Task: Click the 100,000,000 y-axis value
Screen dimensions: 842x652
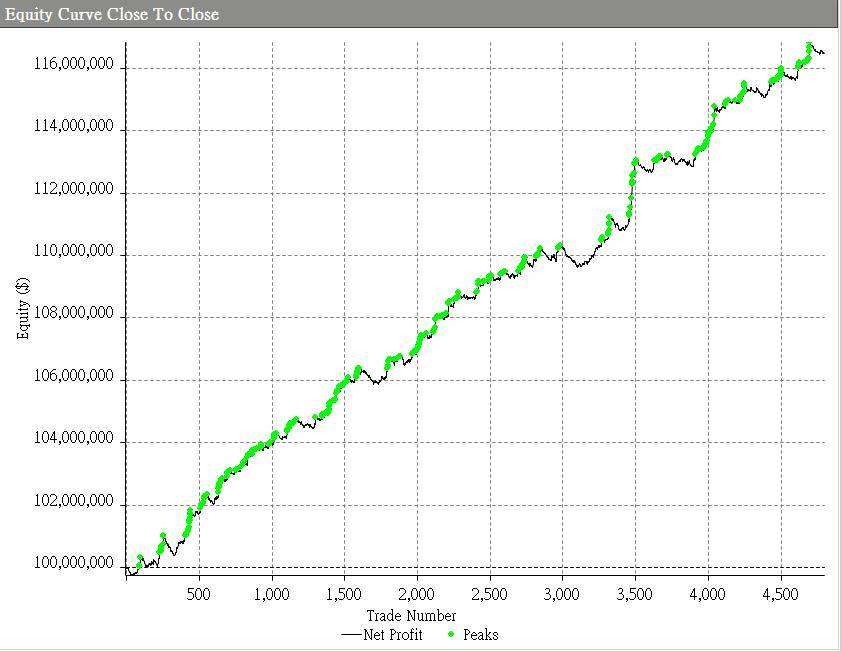Action: (74, 563)
